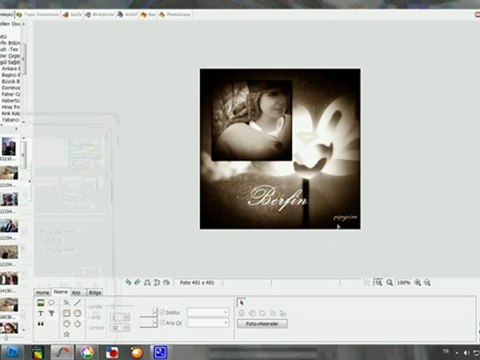This screenshot has height=360, width=480.
Task: Select the plain Text (T) tool
Action: pyautogui.click(x=41, y=313)
